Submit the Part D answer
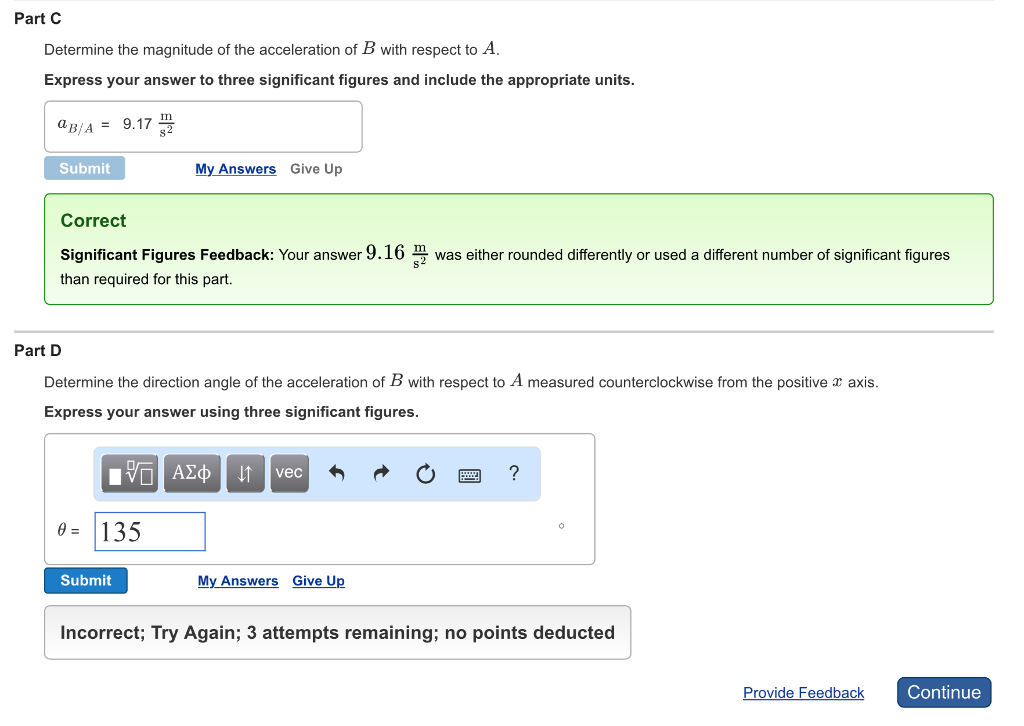Viewport: 1024px width, 726px height. [86, 581]
